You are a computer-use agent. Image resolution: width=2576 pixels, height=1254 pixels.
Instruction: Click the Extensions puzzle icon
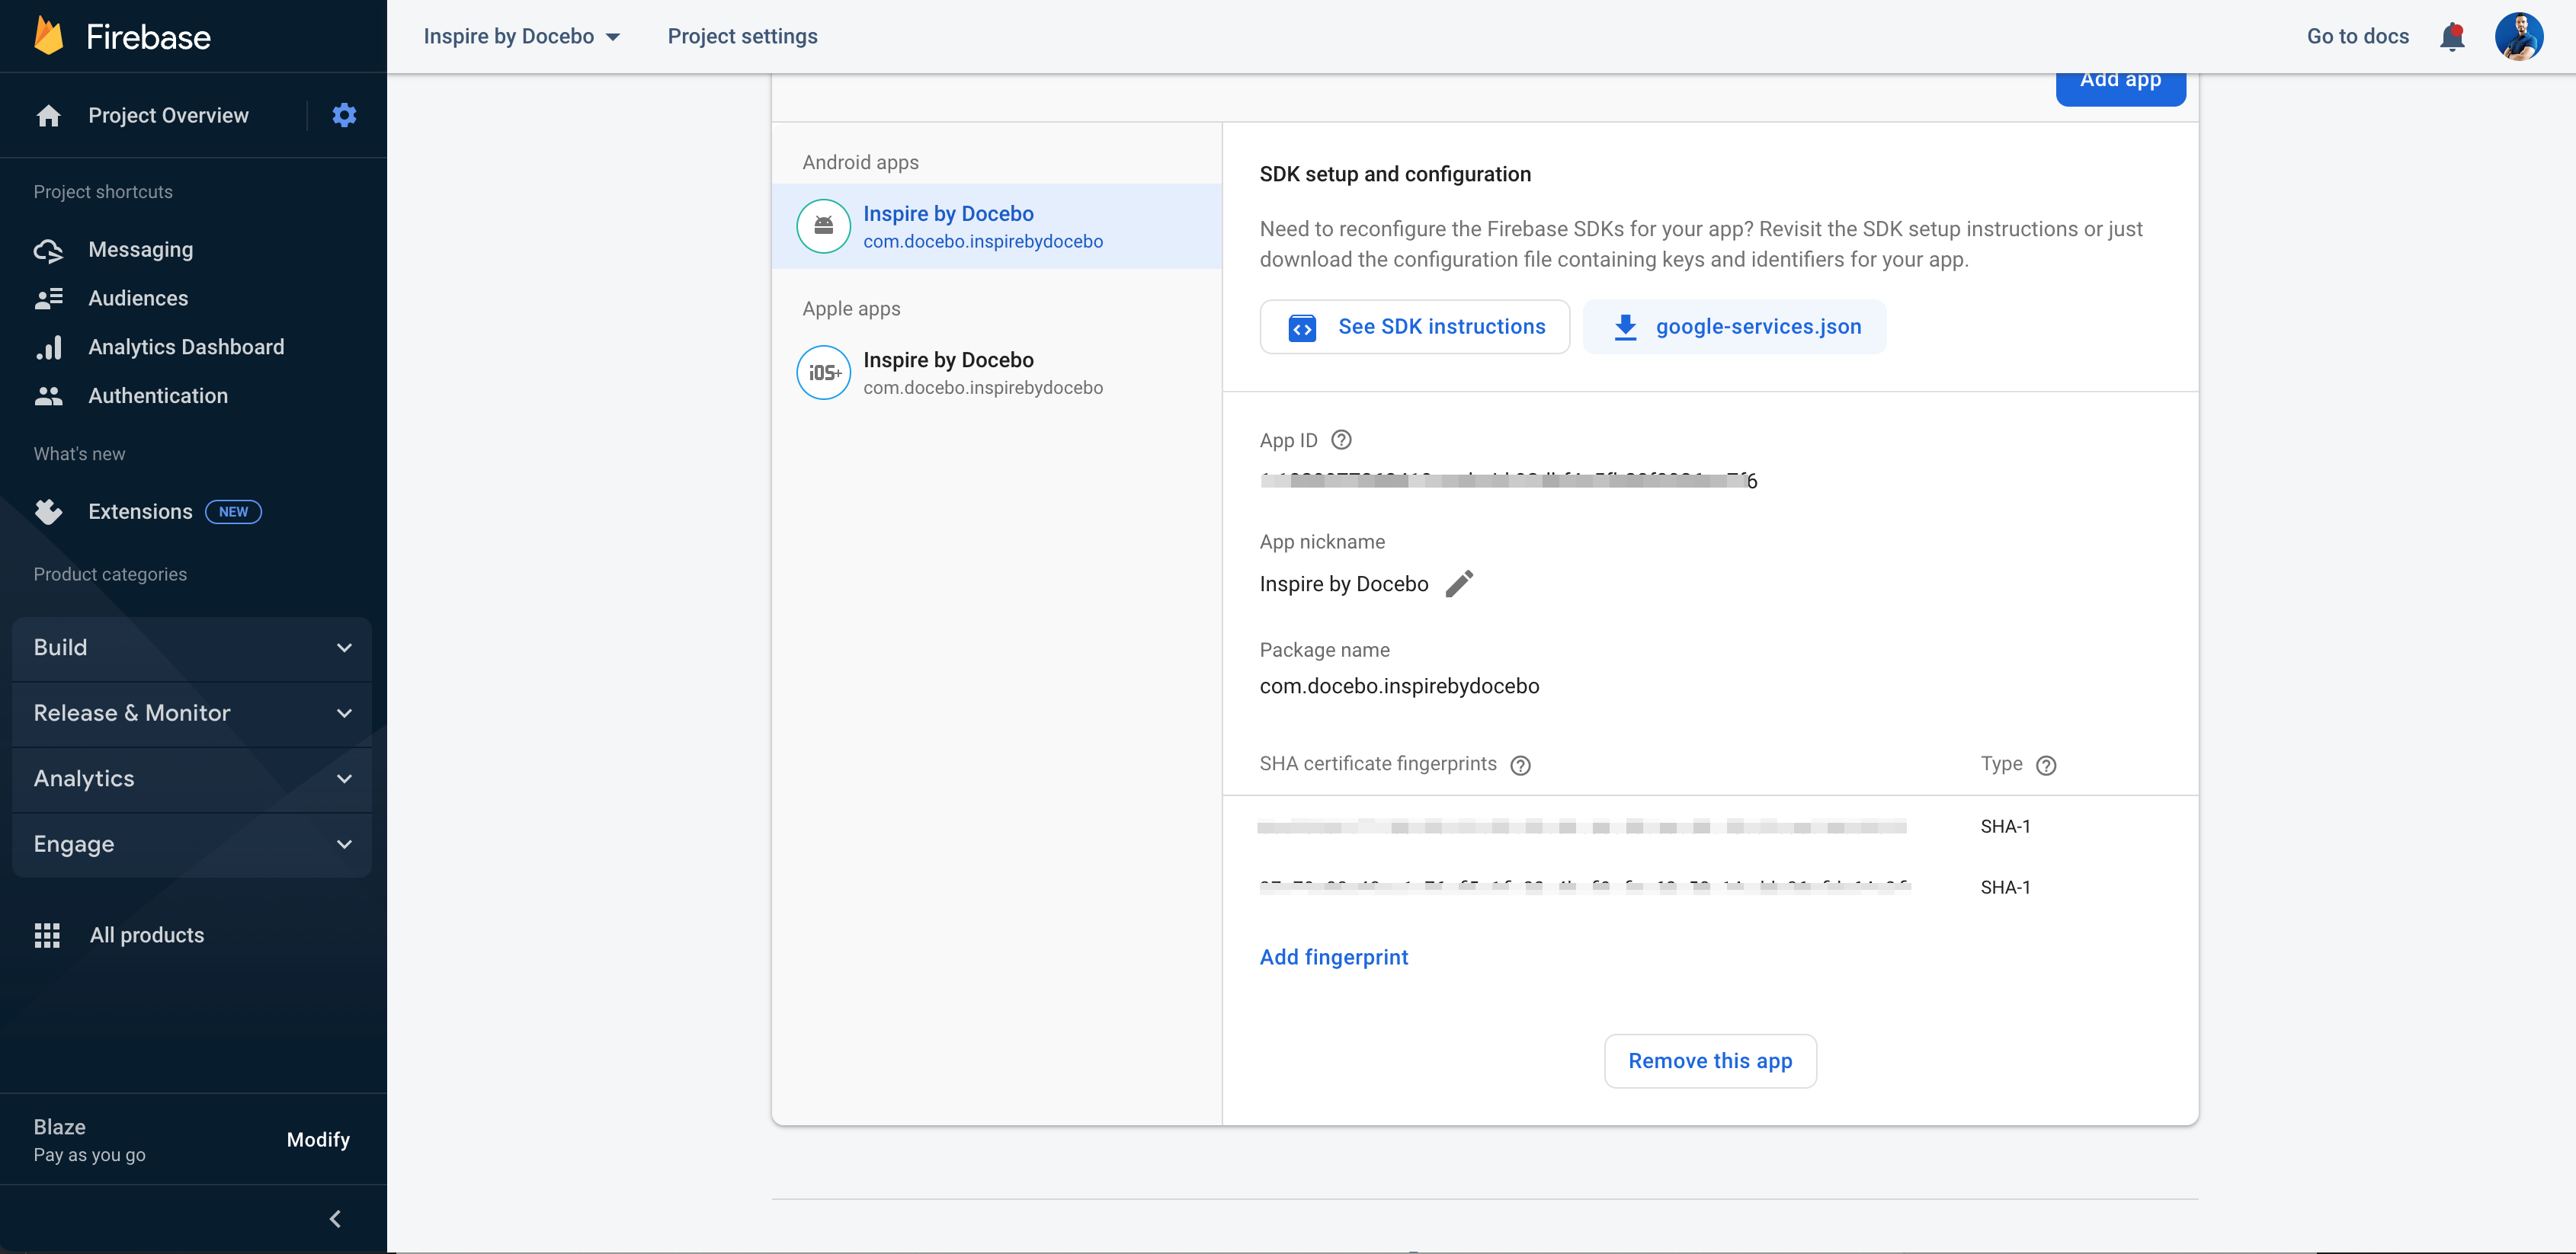(x=48, y=512)
